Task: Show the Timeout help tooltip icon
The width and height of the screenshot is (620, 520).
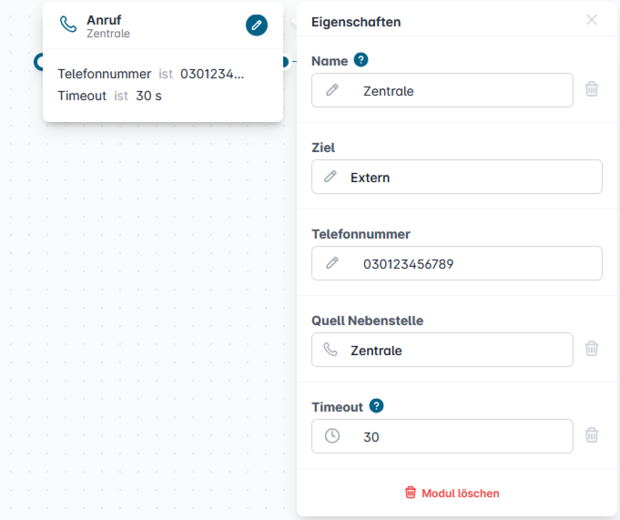Action: coord(376,406)
